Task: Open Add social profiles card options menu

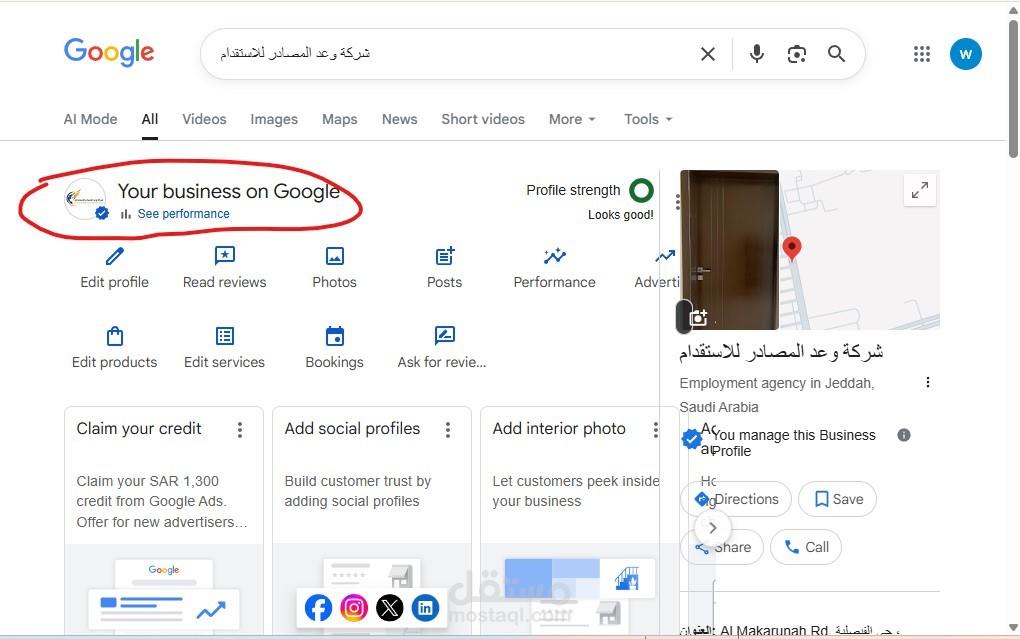Action: coord(448,429)
